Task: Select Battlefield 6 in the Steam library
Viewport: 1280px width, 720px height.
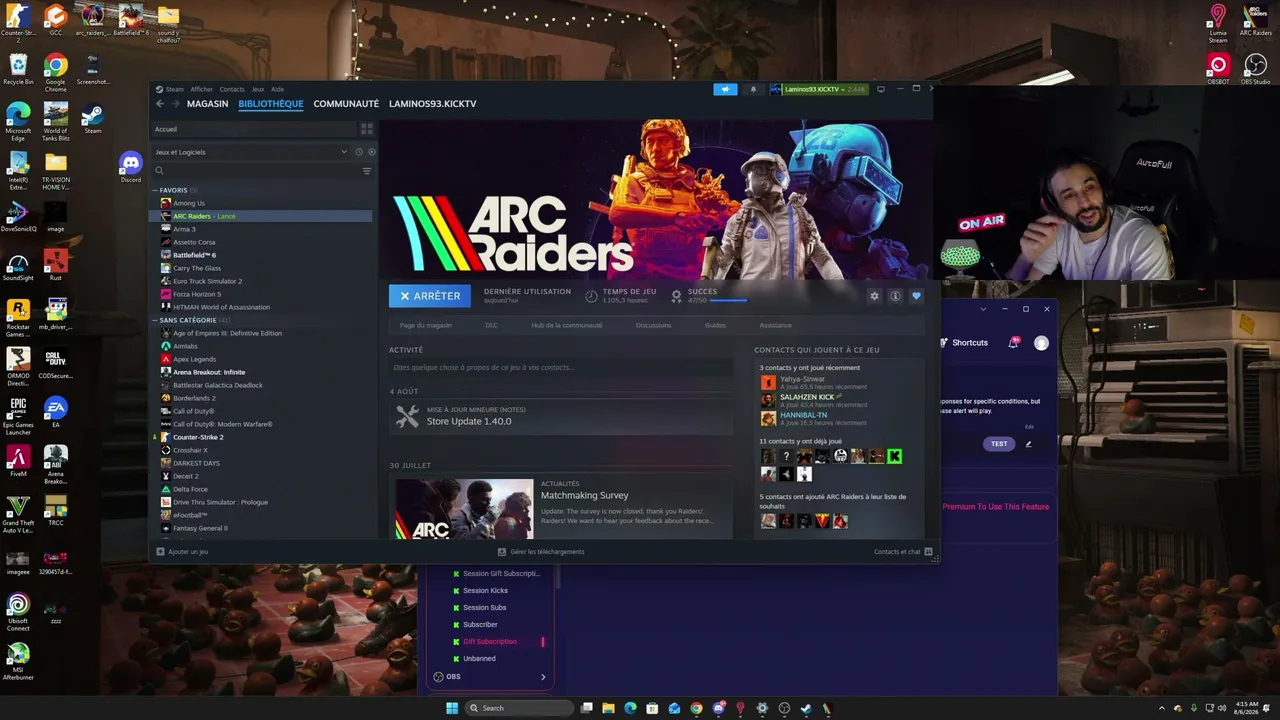Action: pos(194,255)
